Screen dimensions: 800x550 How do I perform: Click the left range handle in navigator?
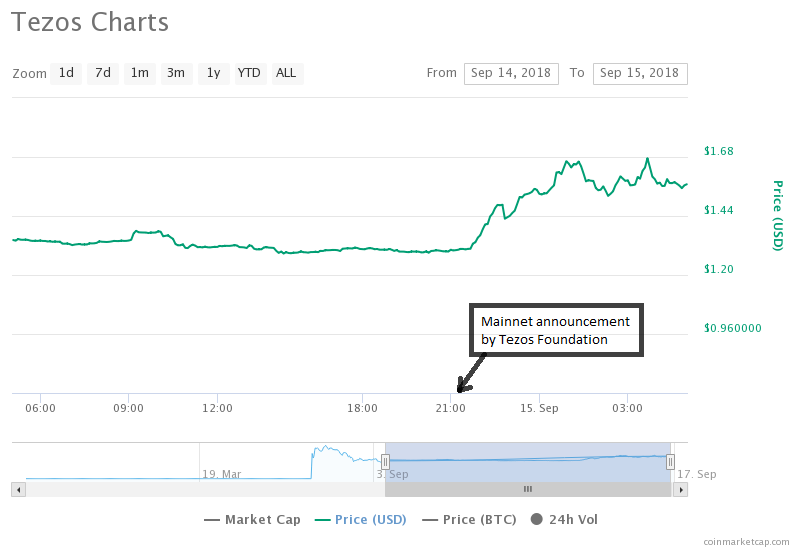pos(386,462)
